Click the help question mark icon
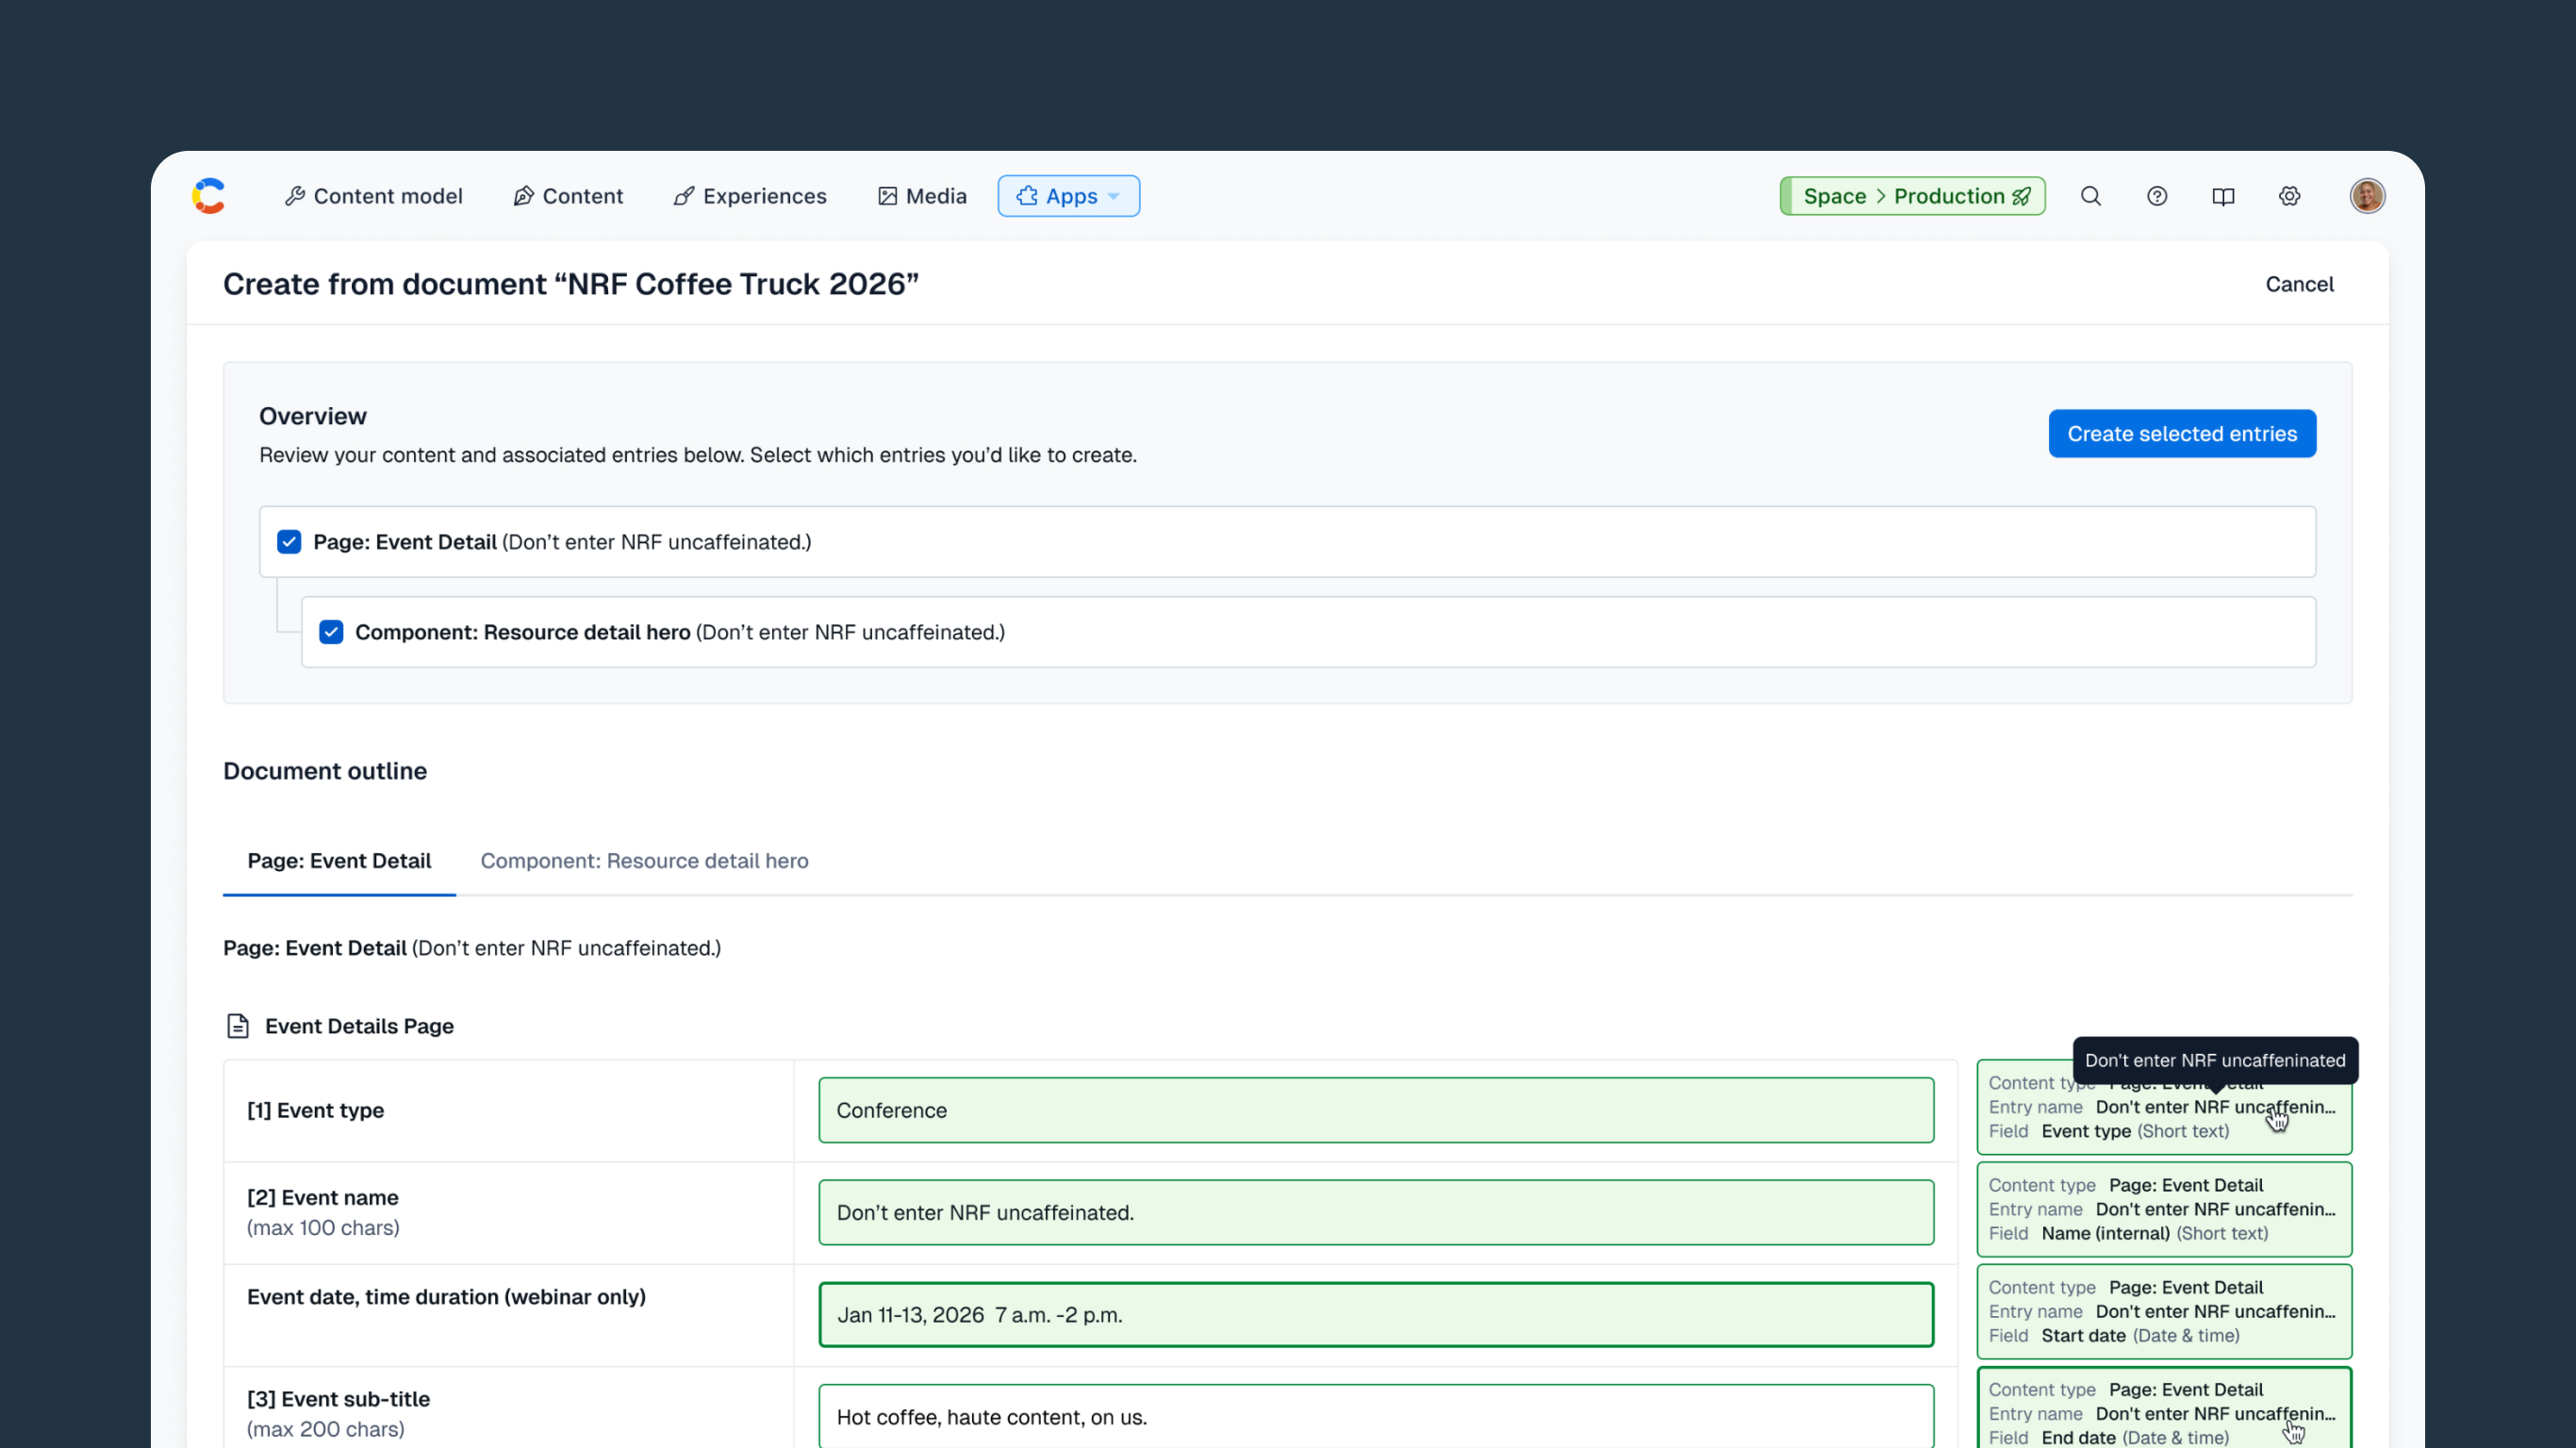2576x1448 pixels. [x=2157, y=196]
